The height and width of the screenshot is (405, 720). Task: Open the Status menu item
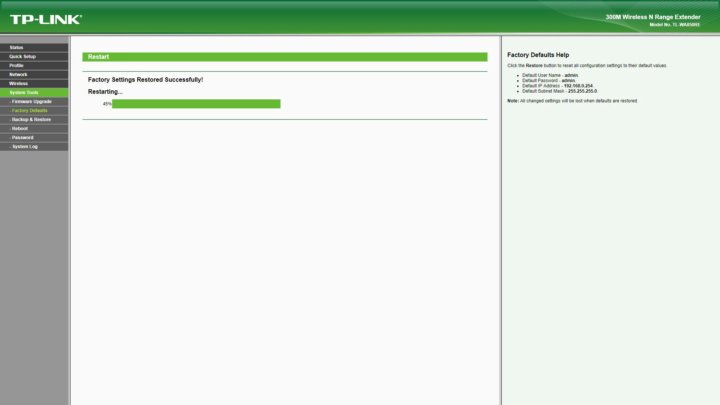(x=17, y=47)
